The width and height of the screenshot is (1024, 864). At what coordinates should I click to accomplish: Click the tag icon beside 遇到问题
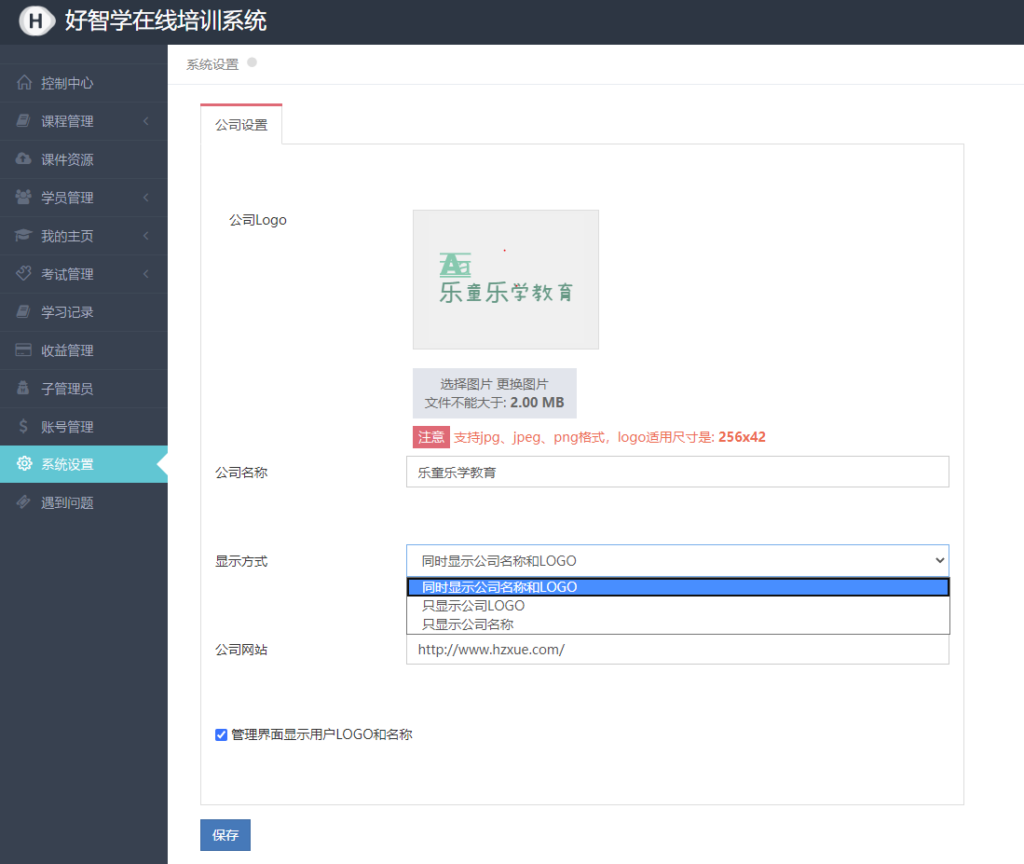[x=24, y=502]
